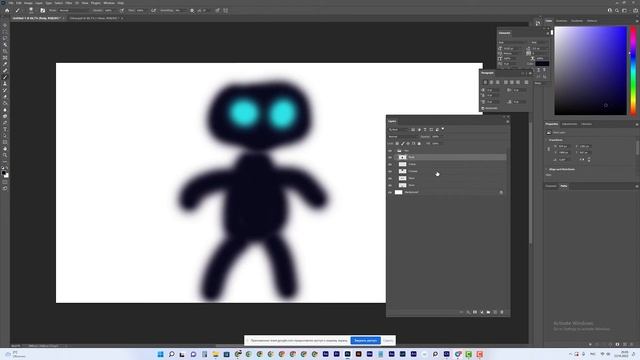Viewport: 640px width, 360px height.
Task: Open the Filter menu
Action: [69, 3]
